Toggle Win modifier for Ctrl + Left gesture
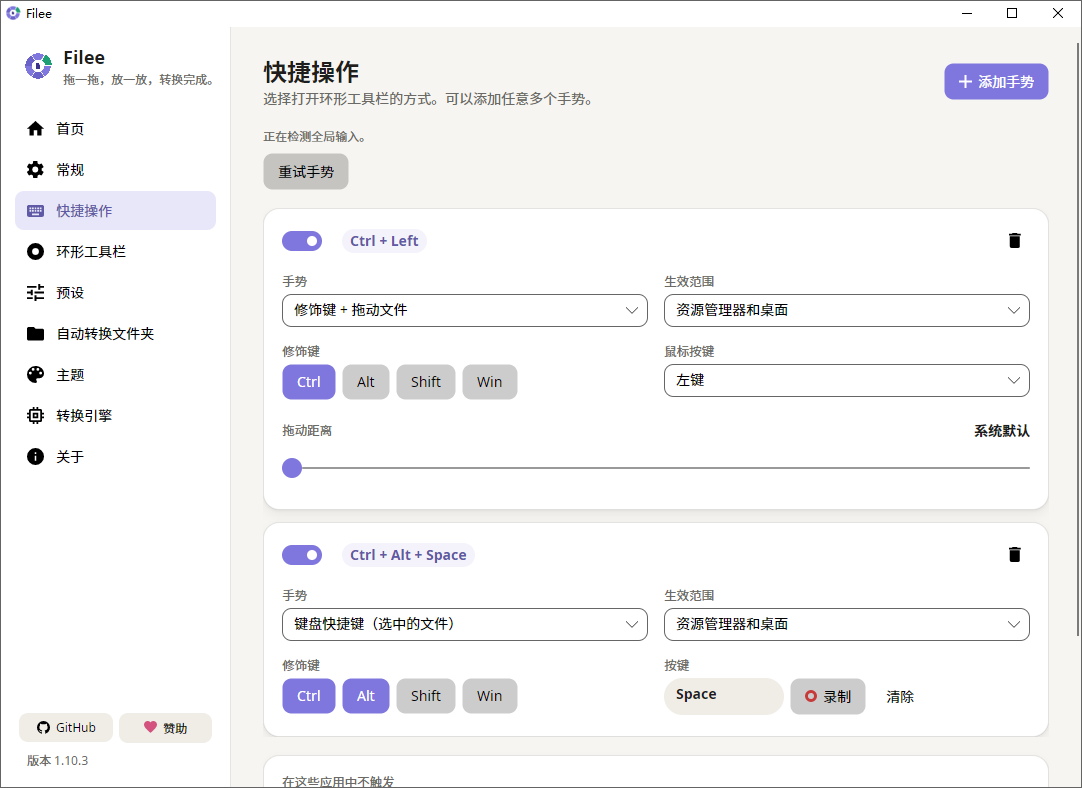The height and width of the screenshot is (788, 1082). 489,382
